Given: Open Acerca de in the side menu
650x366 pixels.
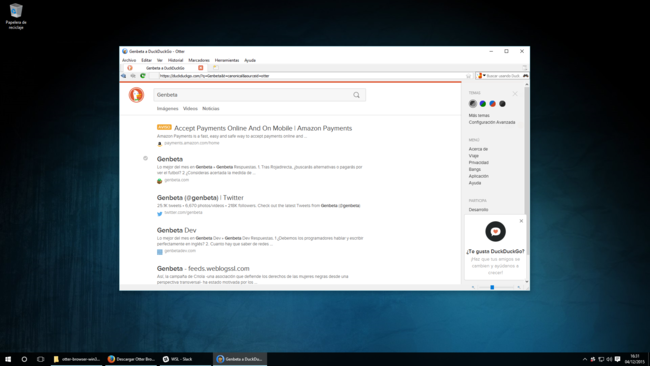Looking at the screenshot, I should click(x=478, y=149).
